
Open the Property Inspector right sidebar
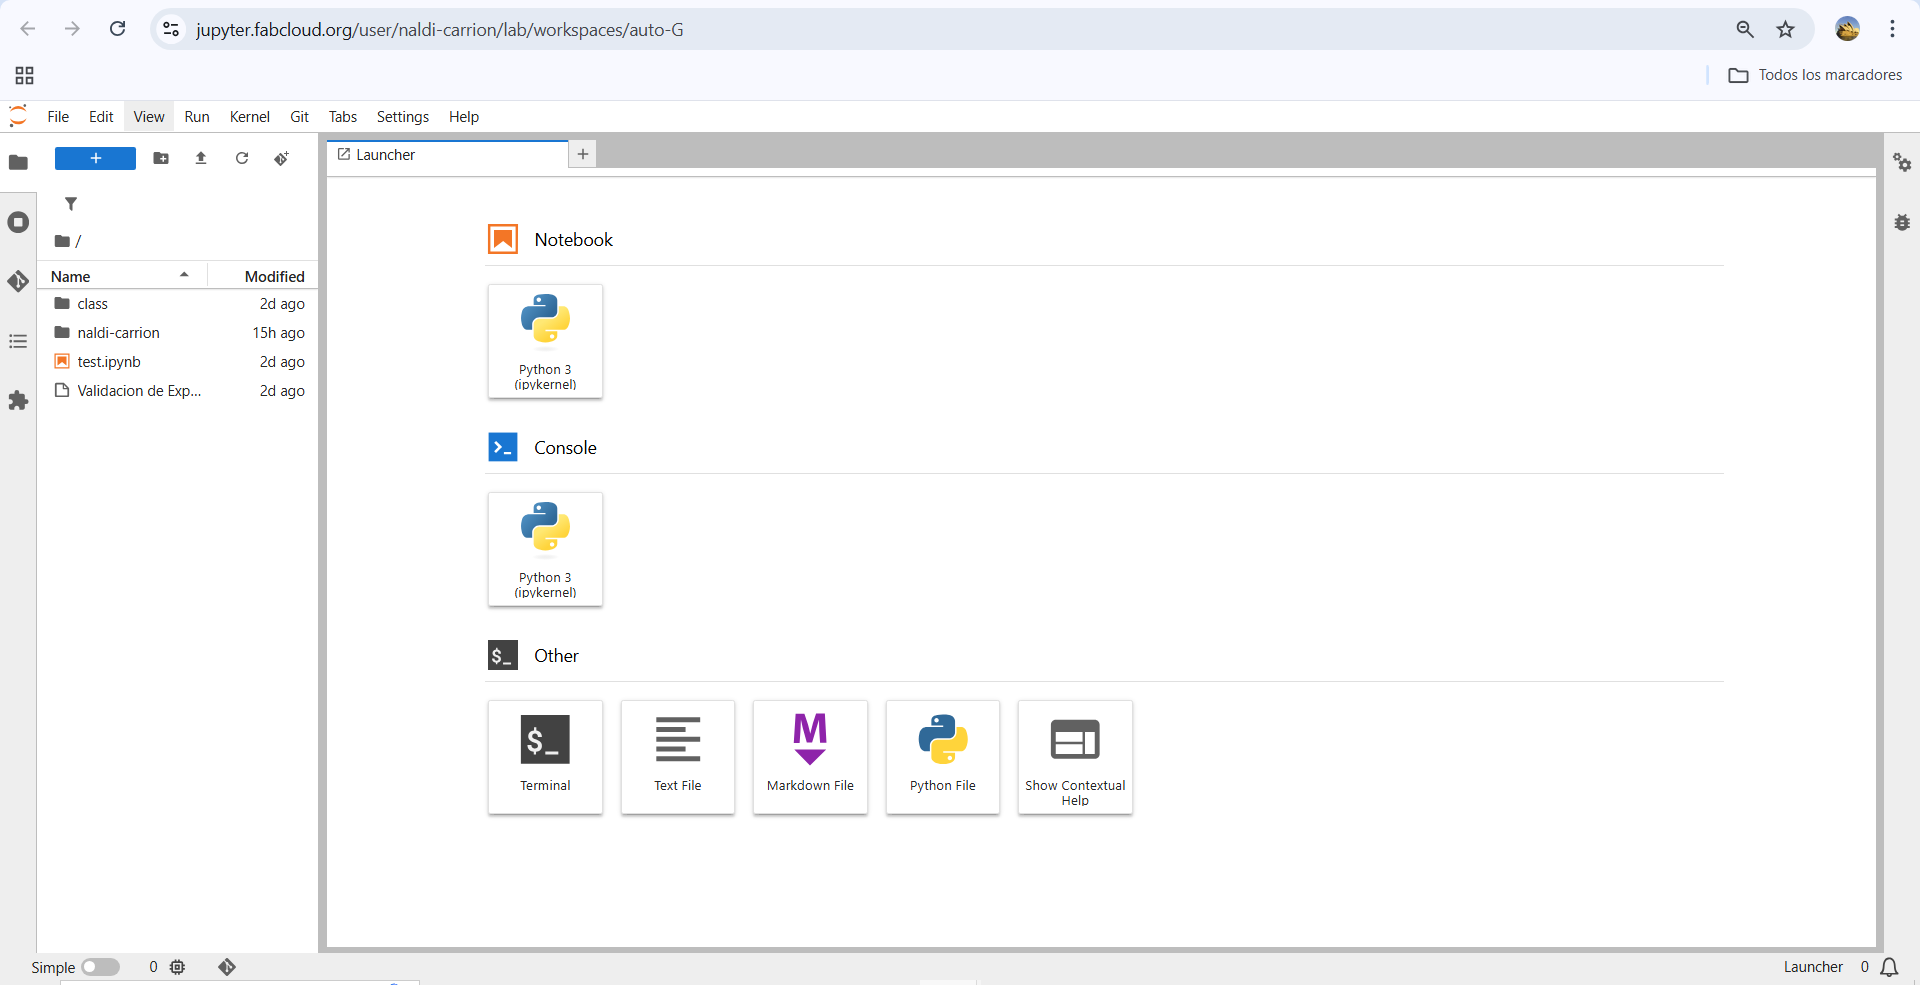[x=1902, y=162]
